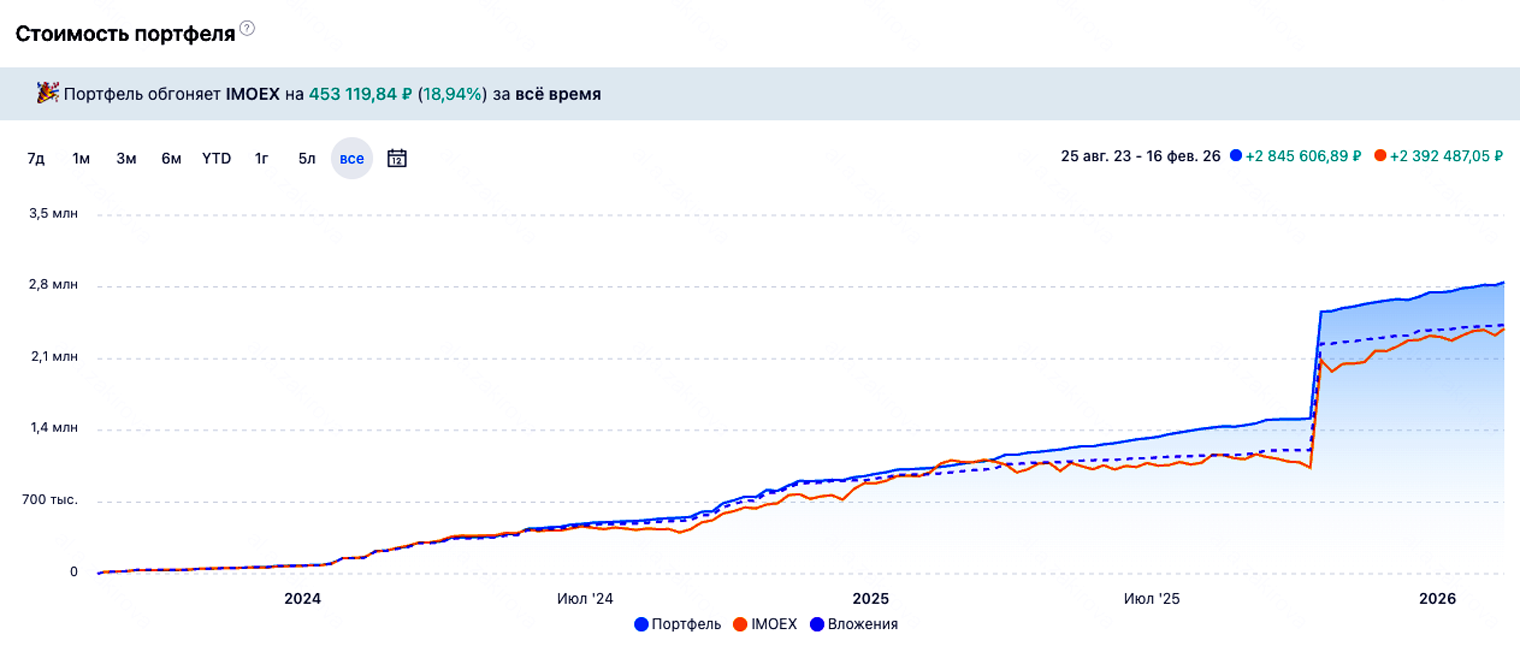Click the всё время period link
The height and width of the screenshot is (664, 1520).
[558, 94]
